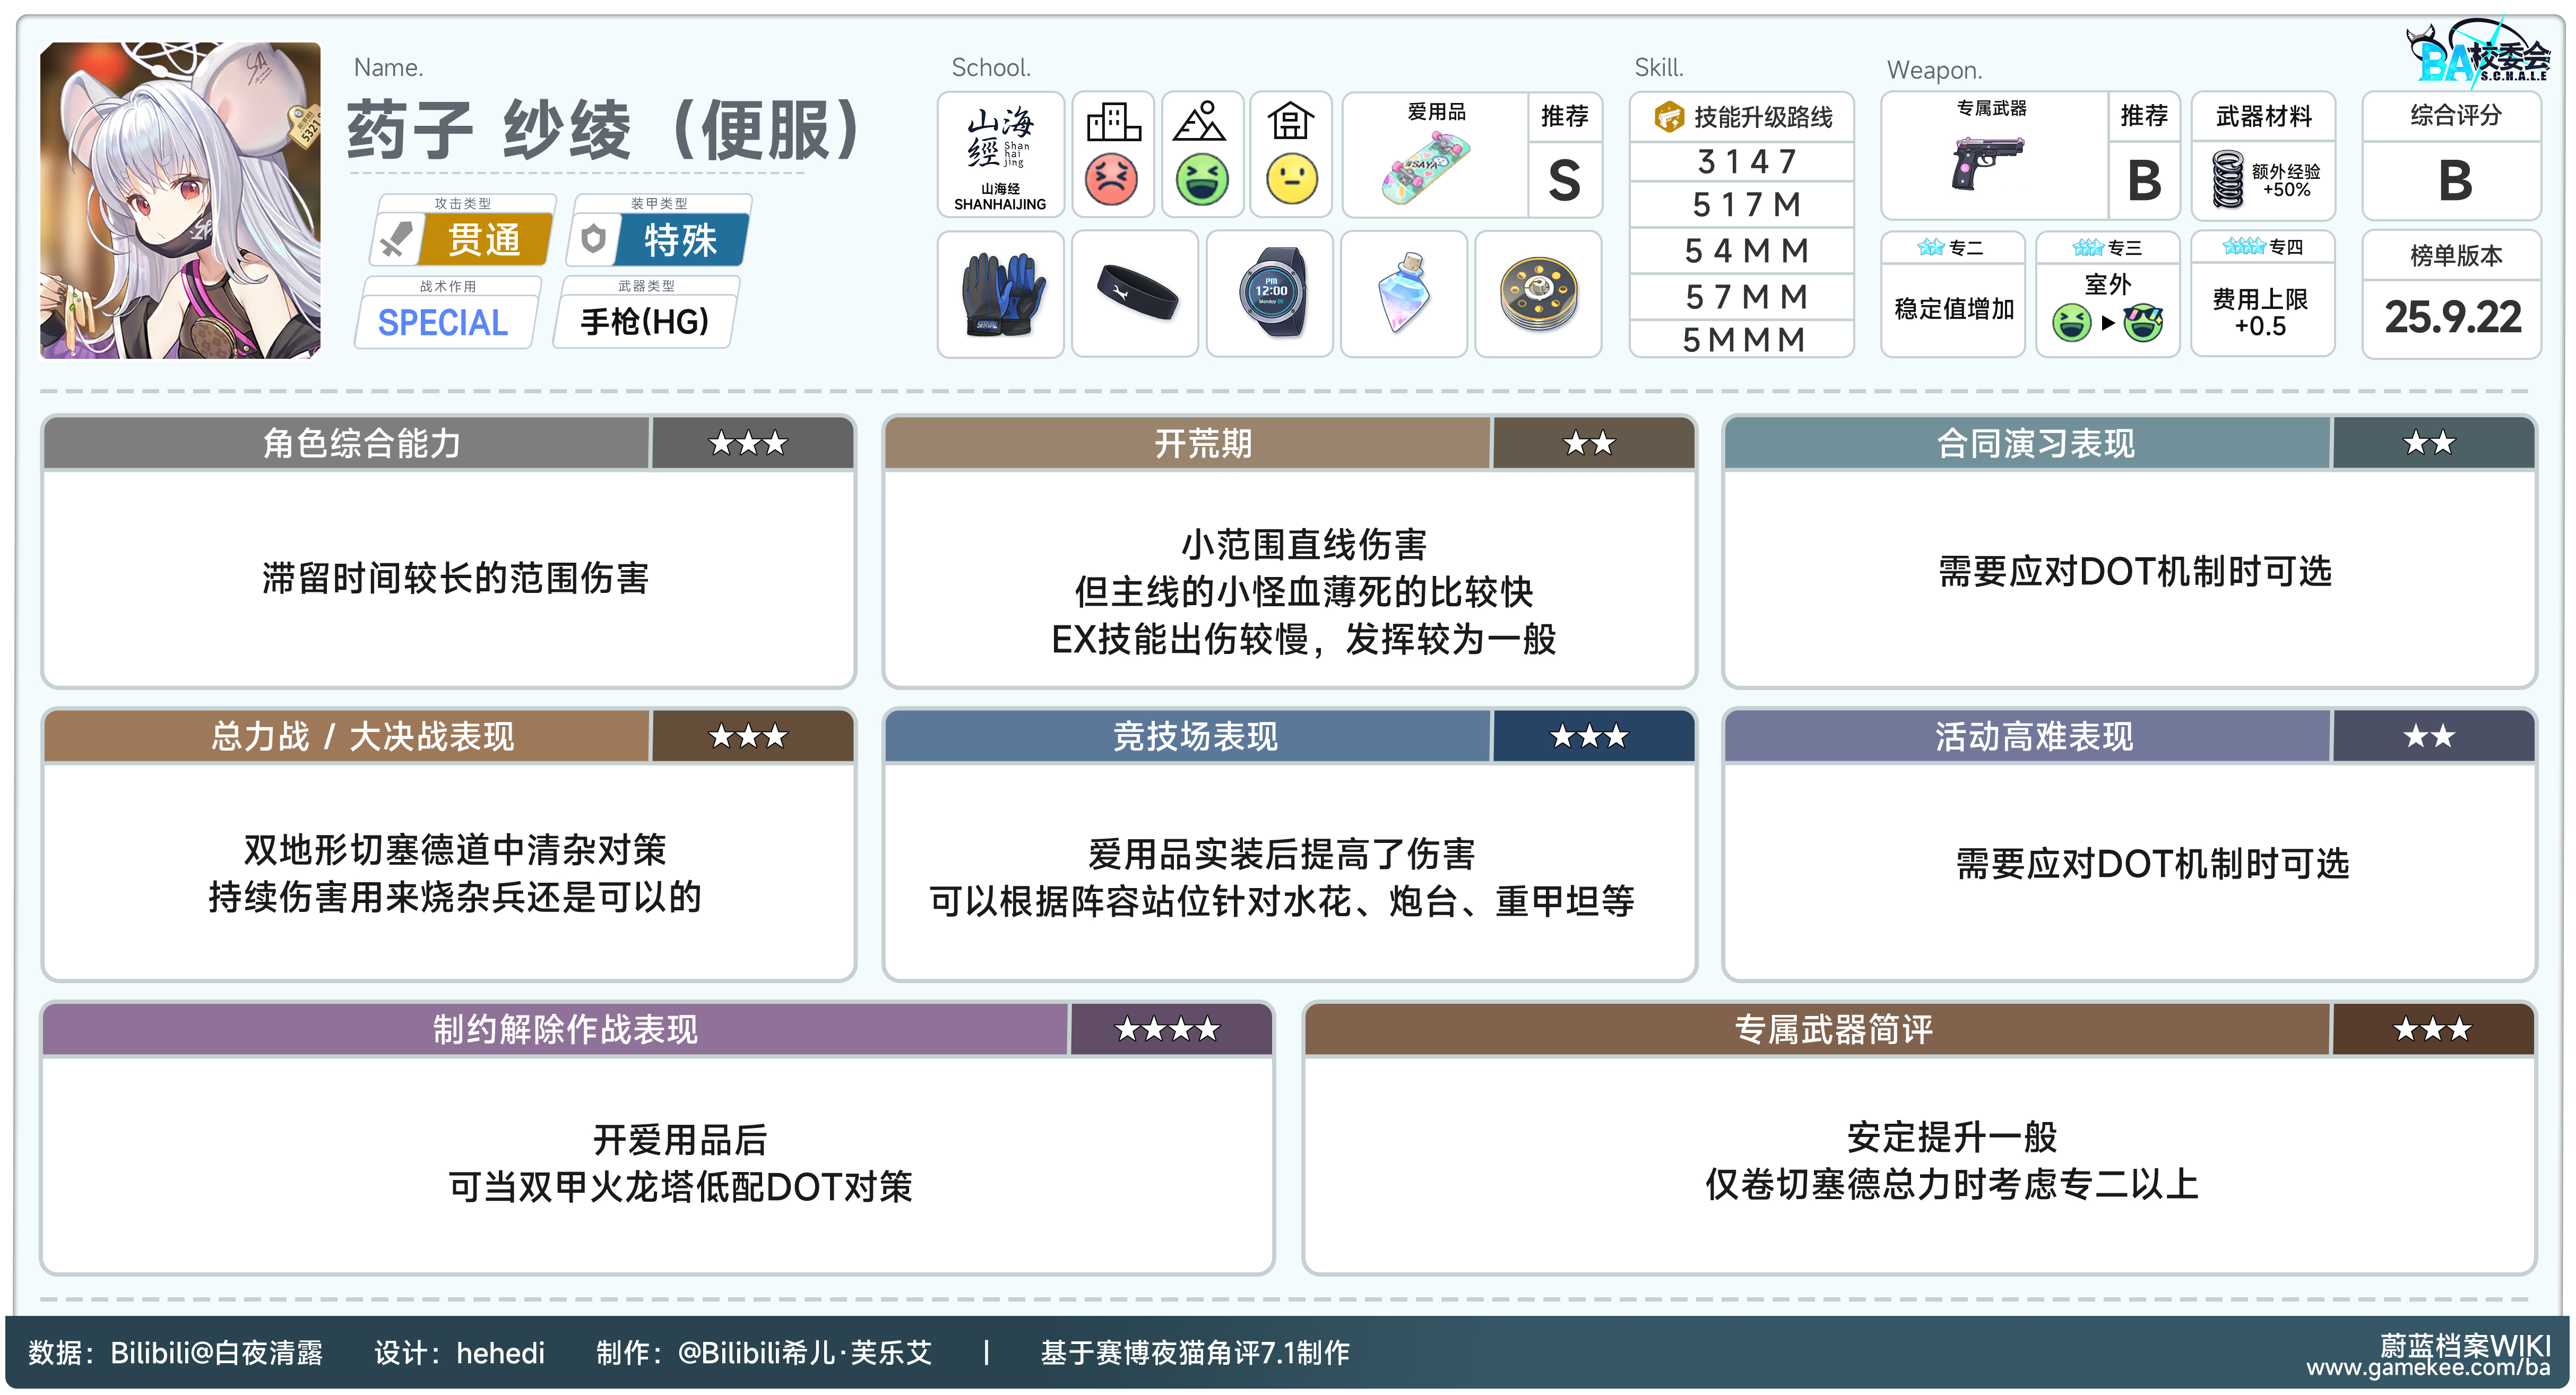Click the 技能升级路线 skill header
The width and height of the screenshot is (2576, 1395).
(x=1761, y=117)
